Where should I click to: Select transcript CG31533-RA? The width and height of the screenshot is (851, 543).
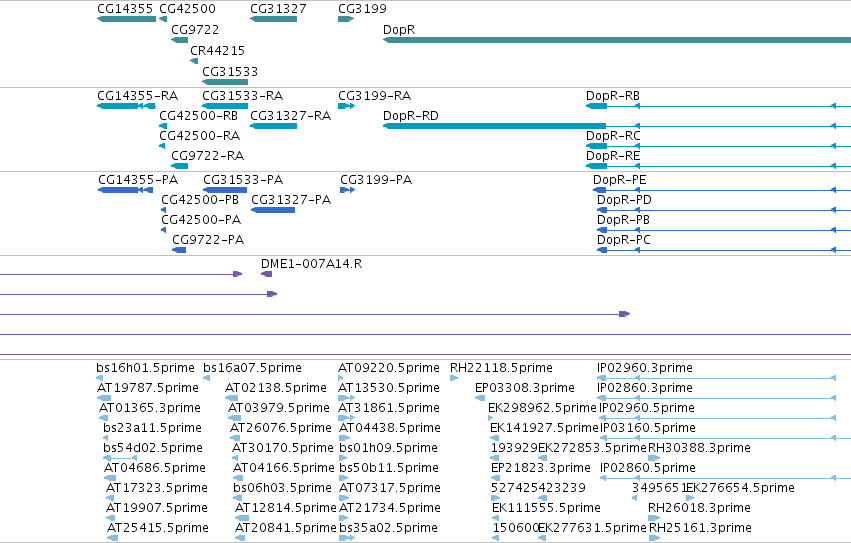click(x=242, y=96)
